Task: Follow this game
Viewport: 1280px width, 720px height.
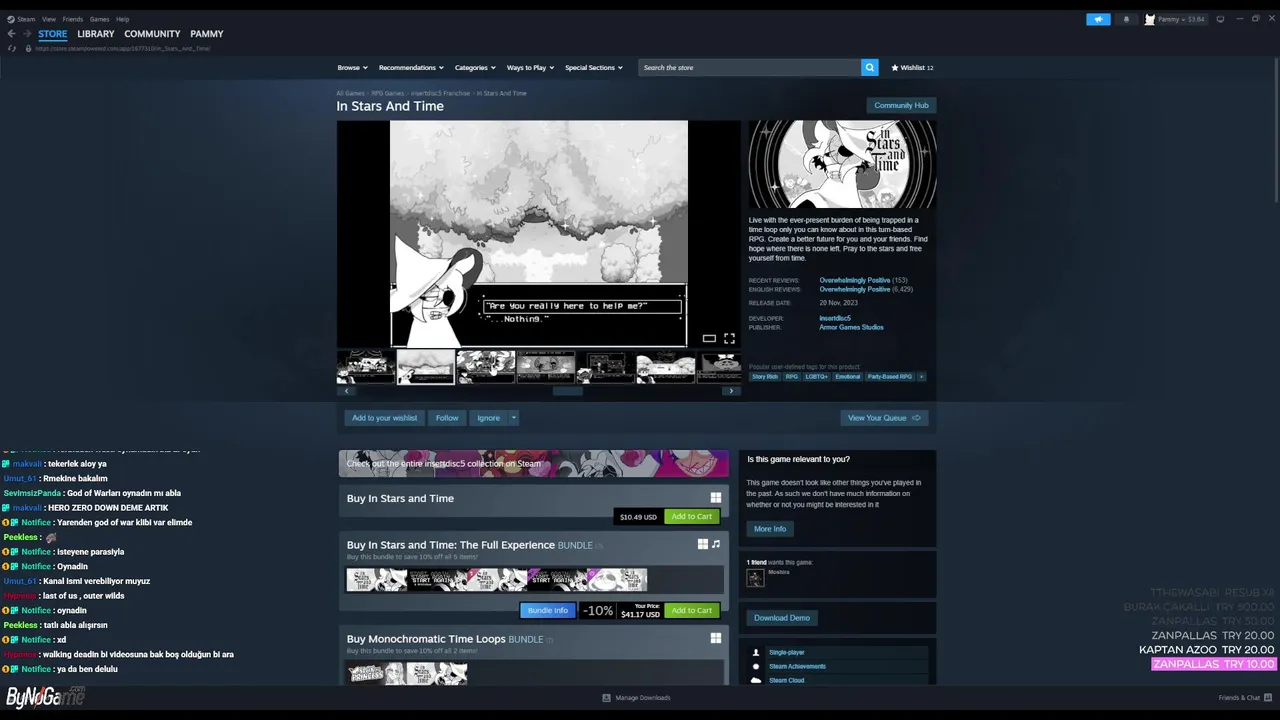Action: [x=447, y=418]
